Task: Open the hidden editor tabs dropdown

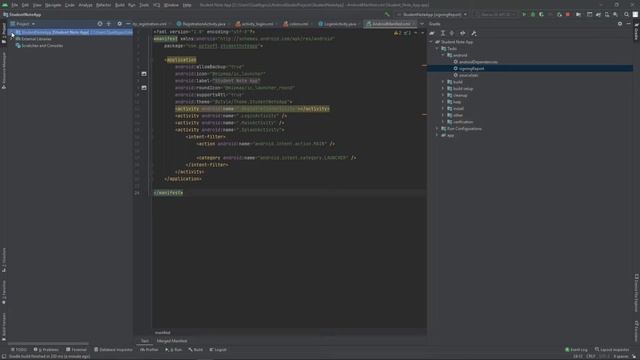Action: point(422,24)
